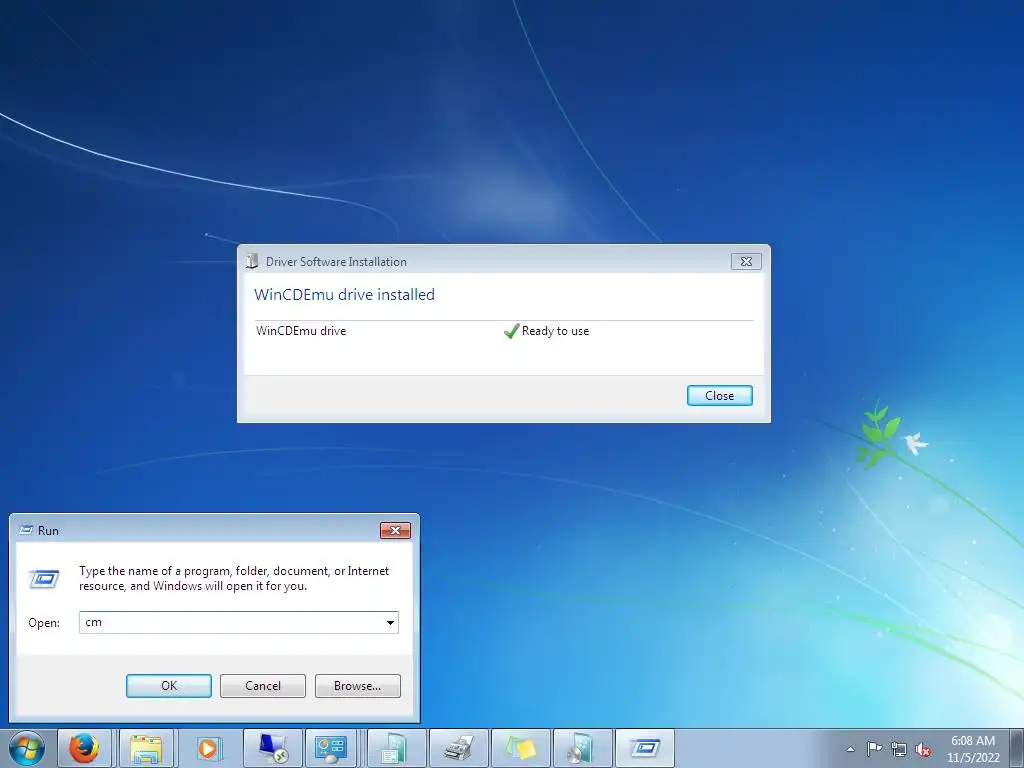
Task: Open Windows Media Player taskbar icon
Action: (x=209, y=748)
